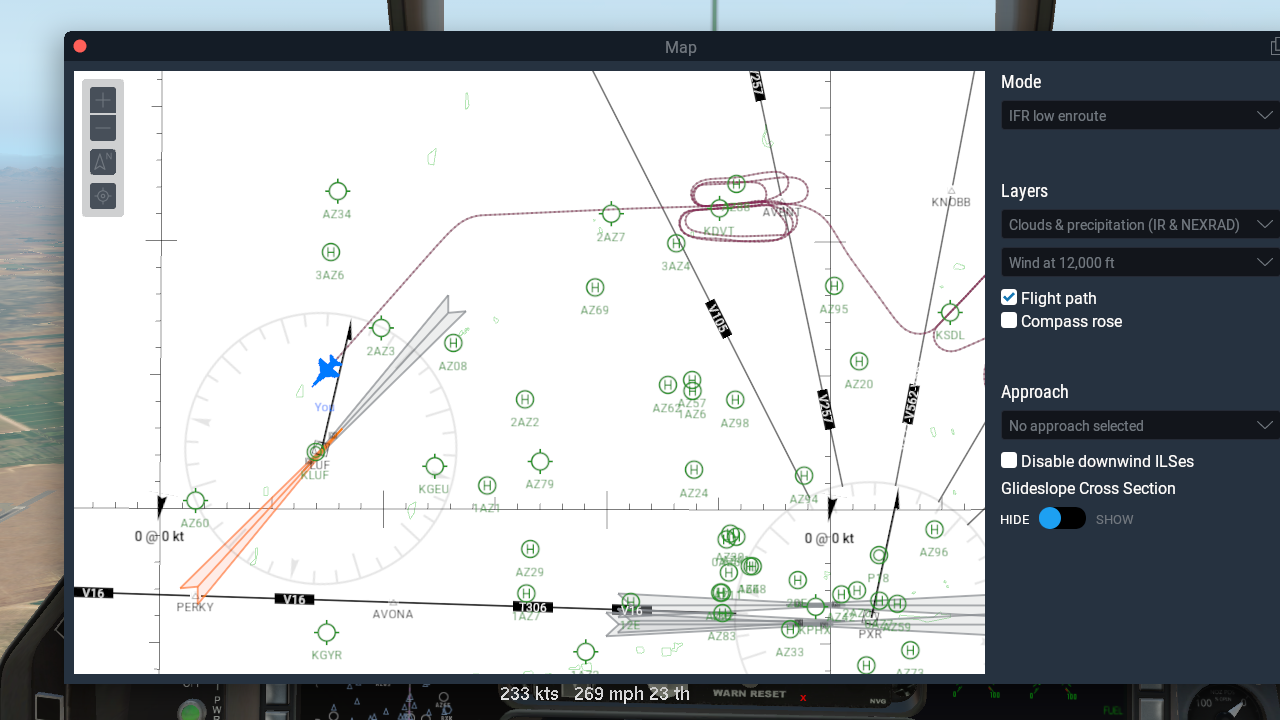Select the KSDL airport symbol

[950, 313]
